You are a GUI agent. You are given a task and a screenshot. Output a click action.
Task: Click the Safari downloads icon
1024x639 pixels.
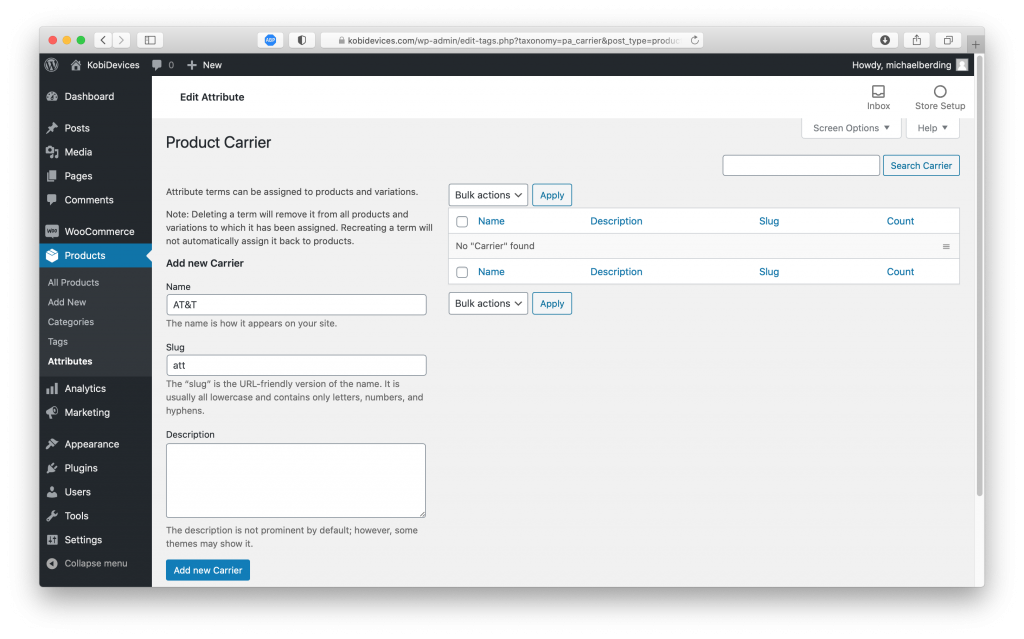click(885, 40)
